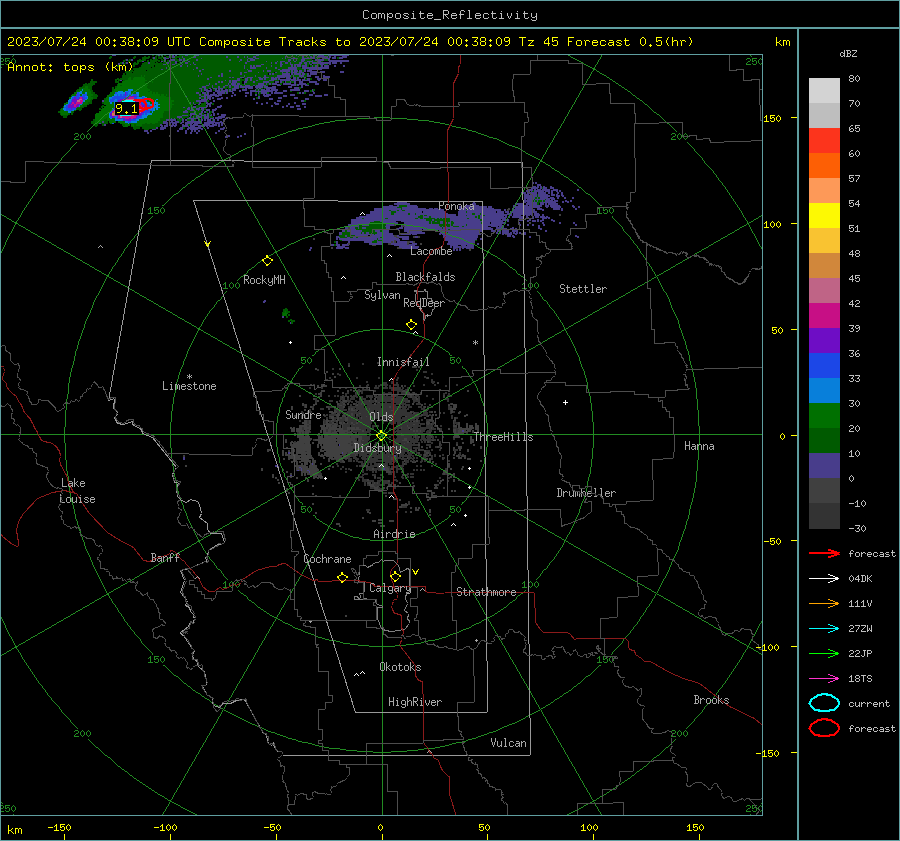
Task: Click the small storm cell left of 9.1
Action: (x=77, y=100)
